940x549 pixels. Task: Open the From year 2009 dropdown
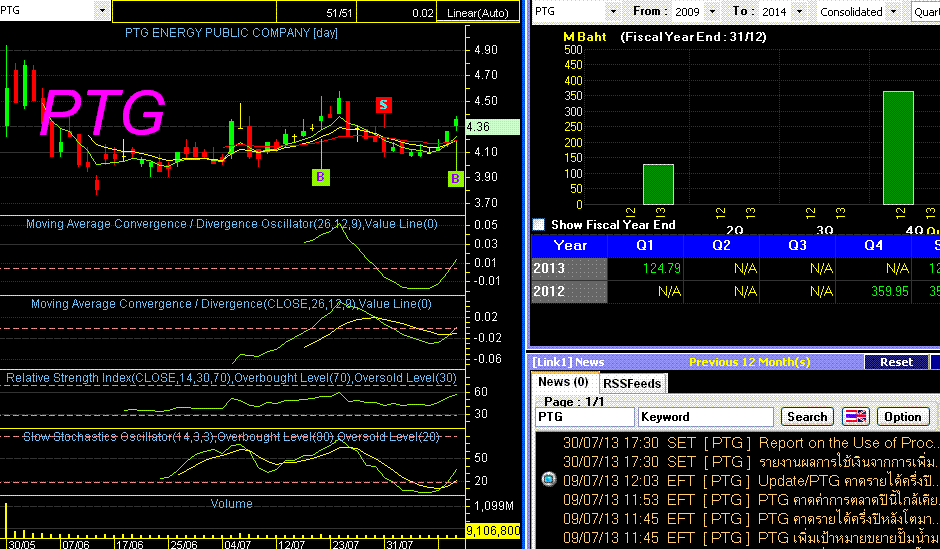click(x=712, y=11)
